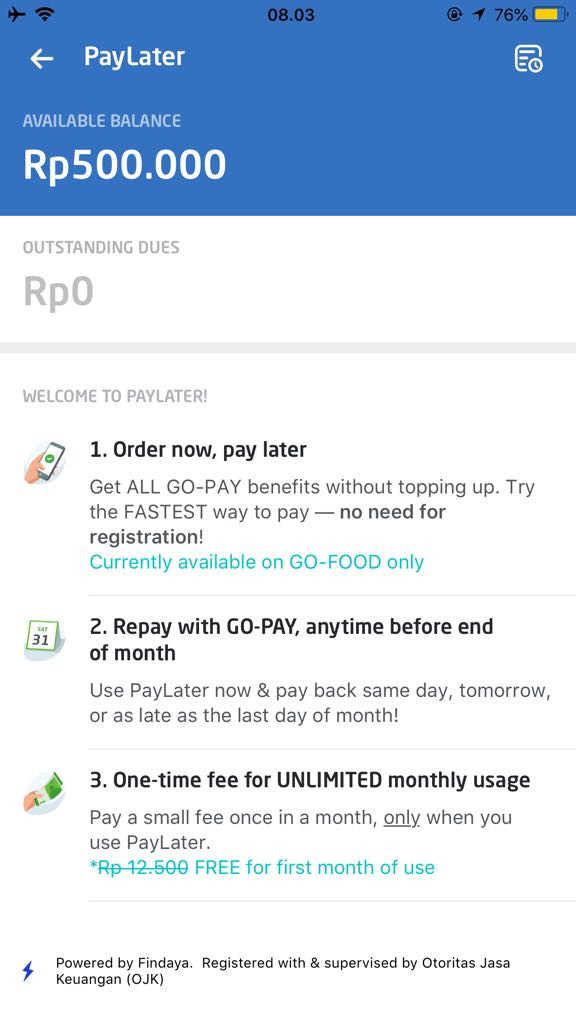Open the transaction history icon
The width and height of the screenshot is (576, 1024).
[x=528, y=59]
